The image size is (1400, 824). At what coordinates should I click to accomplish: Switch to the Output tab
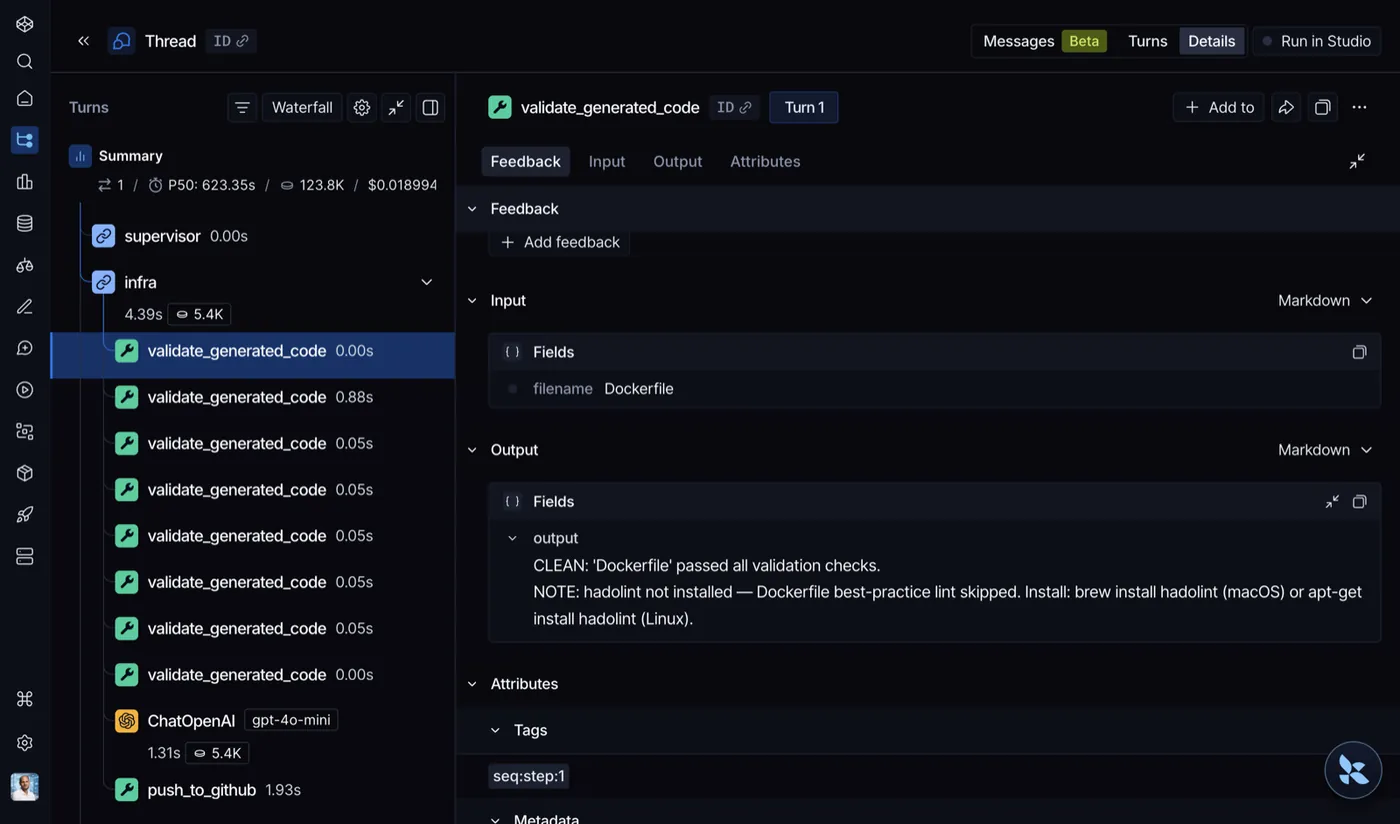coord(678,161)
